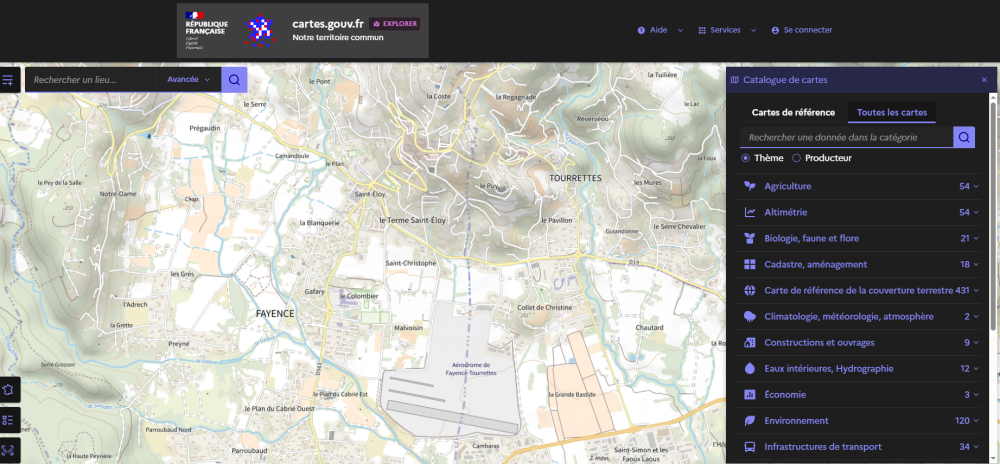Click the Se connecter user icon
Viewport: 1000px width, 464px height.
click(776, 30)
